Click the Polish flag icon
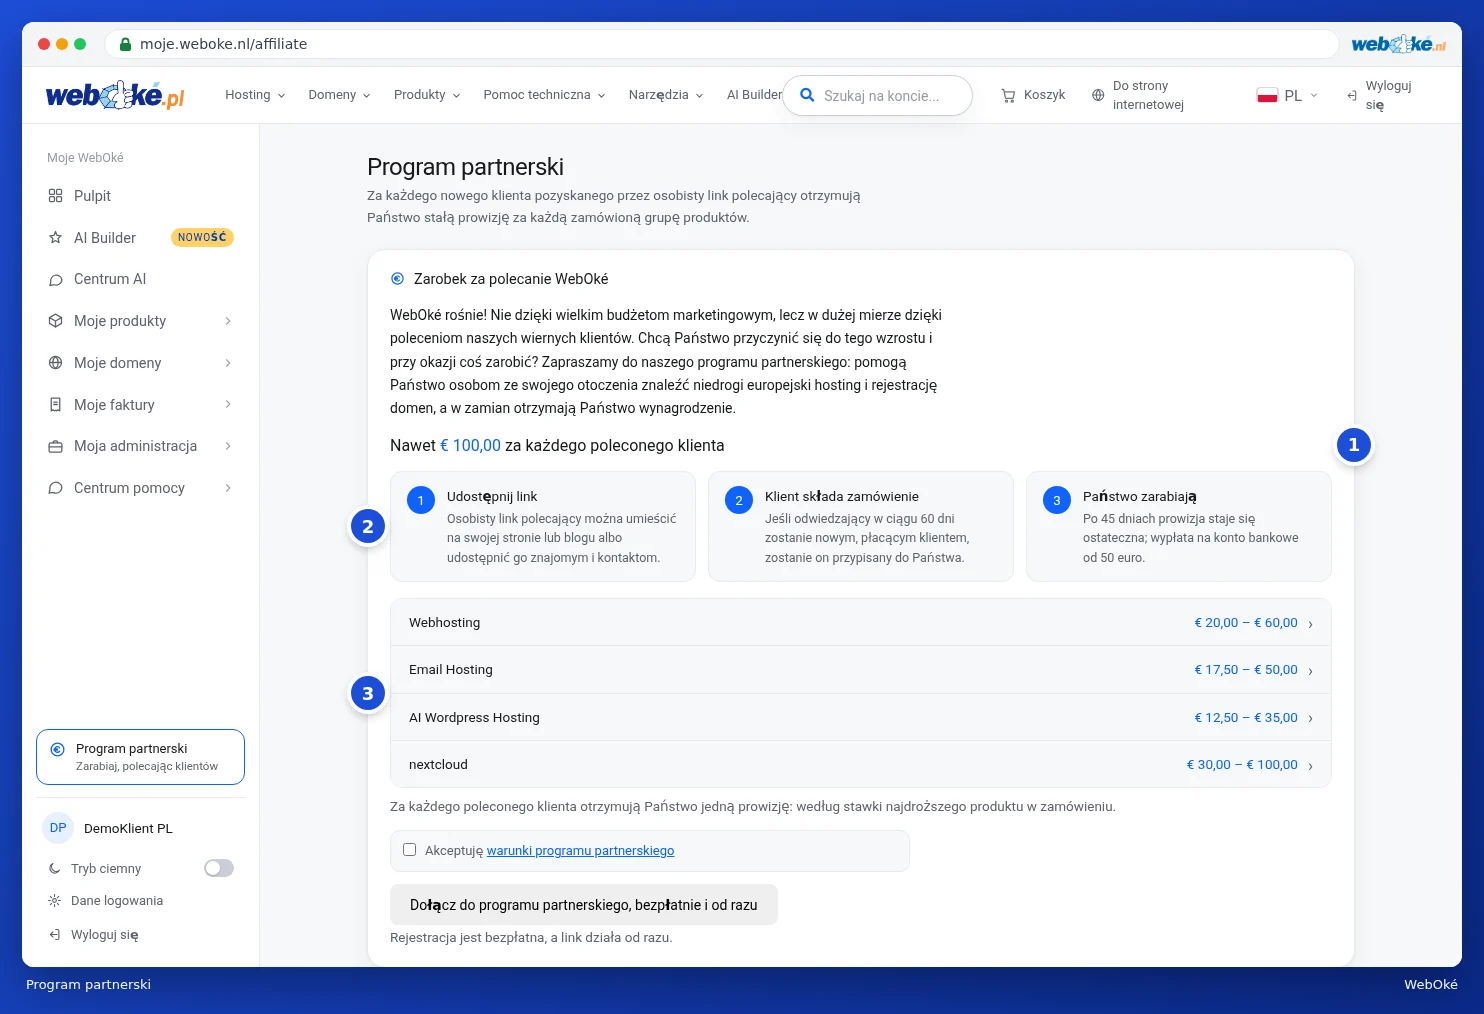 (x=1267, y=95)
